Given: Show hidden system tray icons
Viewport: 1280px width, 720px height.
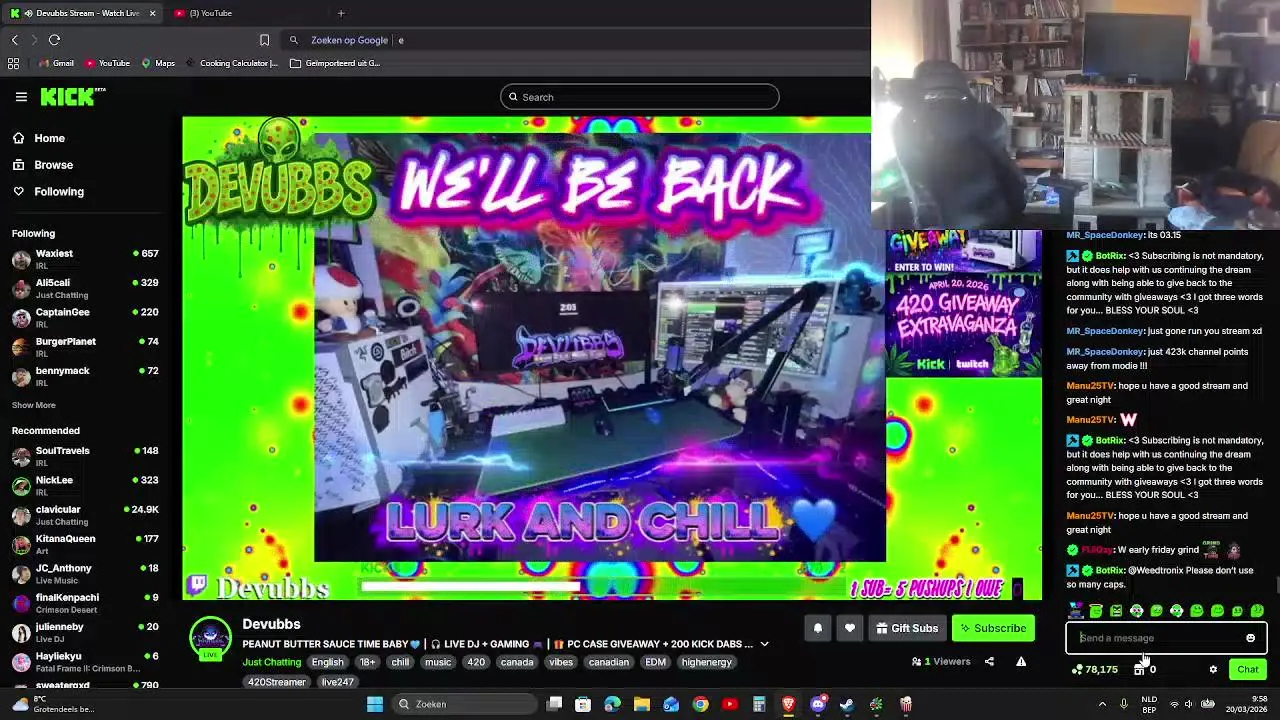Looking at the screenshot, I should tap(1102, 704).
